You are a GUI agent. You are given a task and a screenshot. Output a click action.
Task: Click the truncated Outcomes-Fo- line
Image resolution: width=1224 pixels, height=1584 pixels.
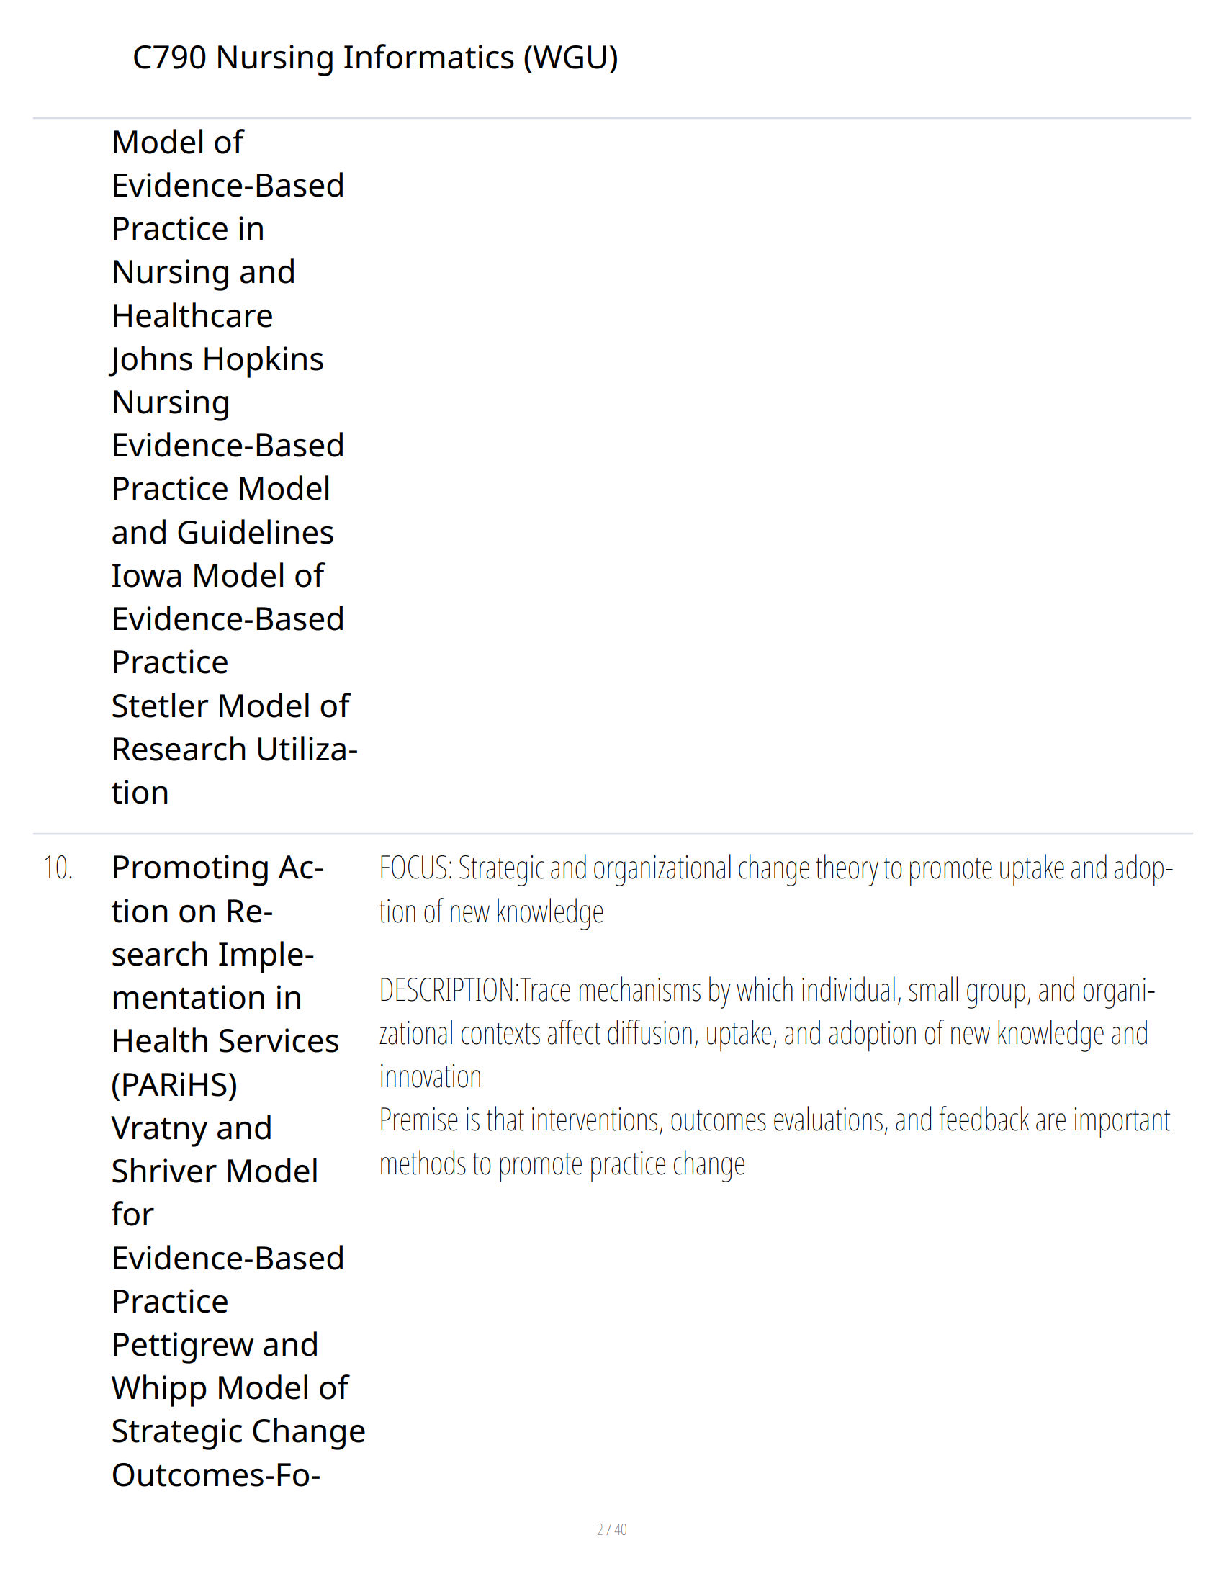click(x=216, y=1474)
